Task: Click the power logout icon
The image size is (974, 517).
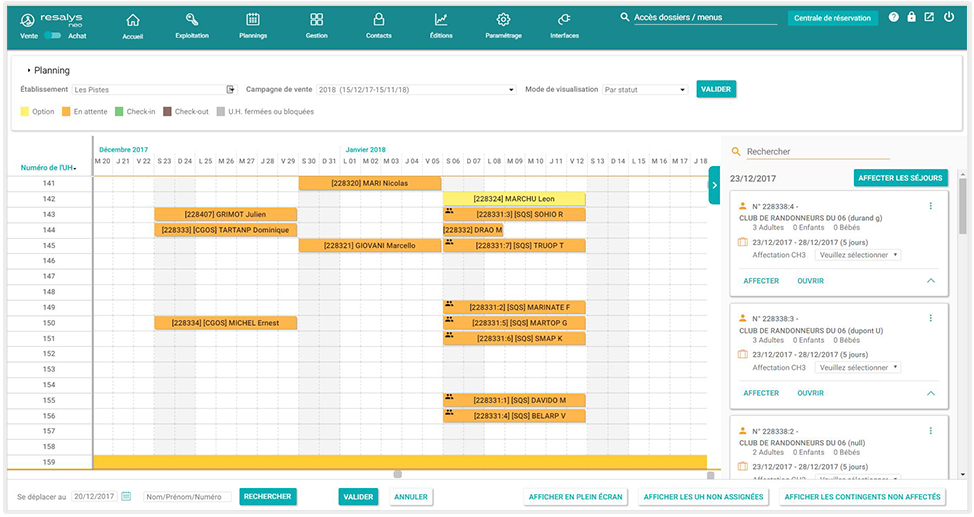Action: pyautogui.click(x=949, y=17)
